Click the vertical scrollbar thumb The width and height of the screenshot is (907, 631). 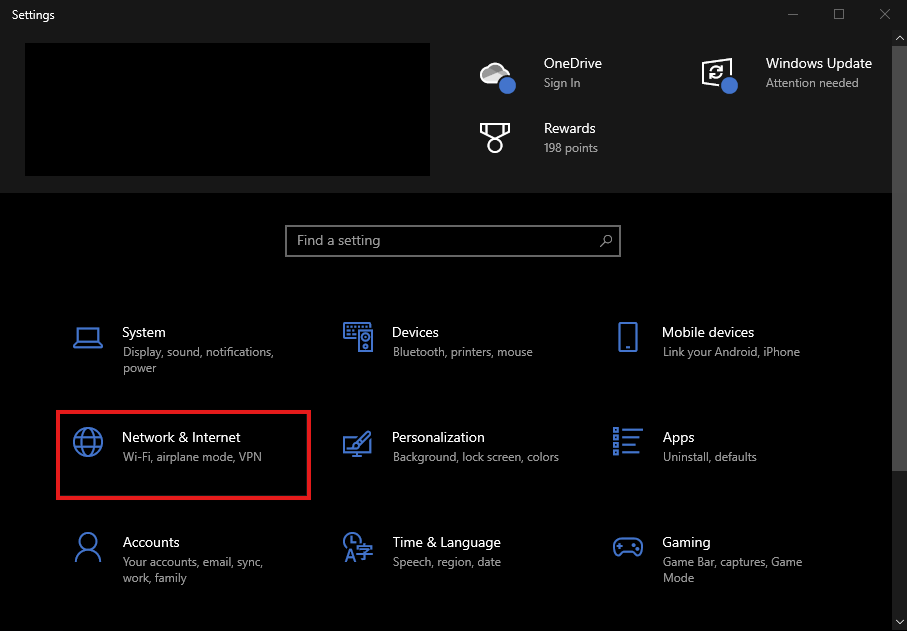coord(899,259)
